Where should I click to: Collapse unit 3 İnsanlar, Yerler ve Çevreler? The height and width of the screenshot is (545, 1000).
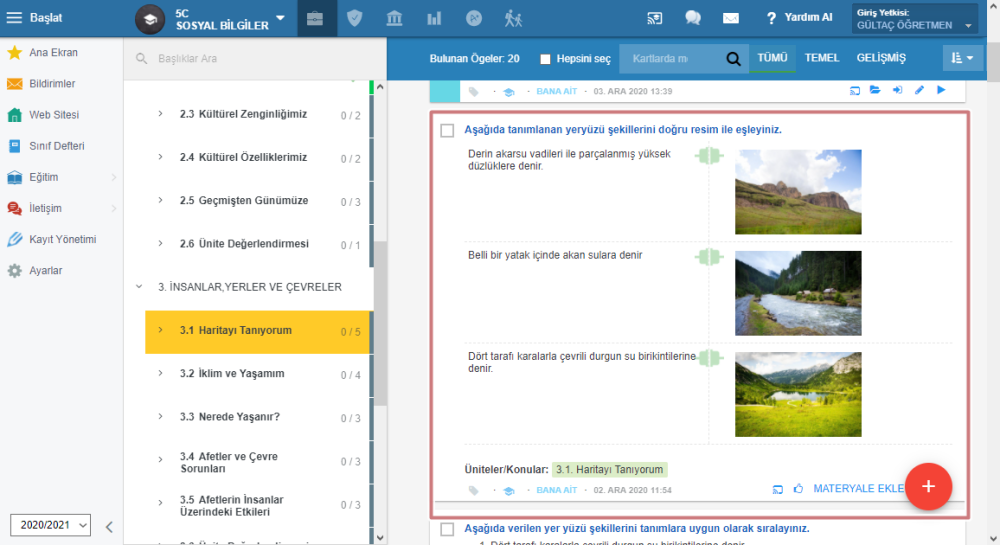pos(138,287)
